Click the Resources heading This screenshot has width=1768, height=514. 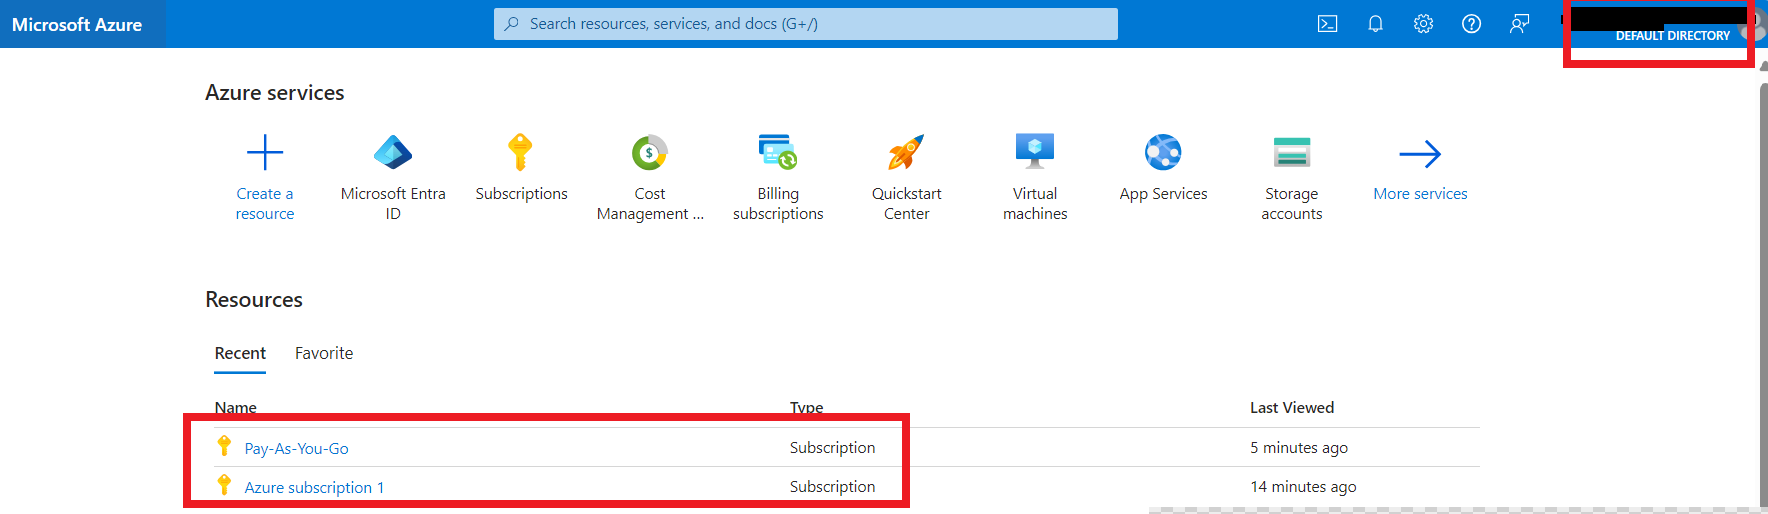(x=254, y=300)
